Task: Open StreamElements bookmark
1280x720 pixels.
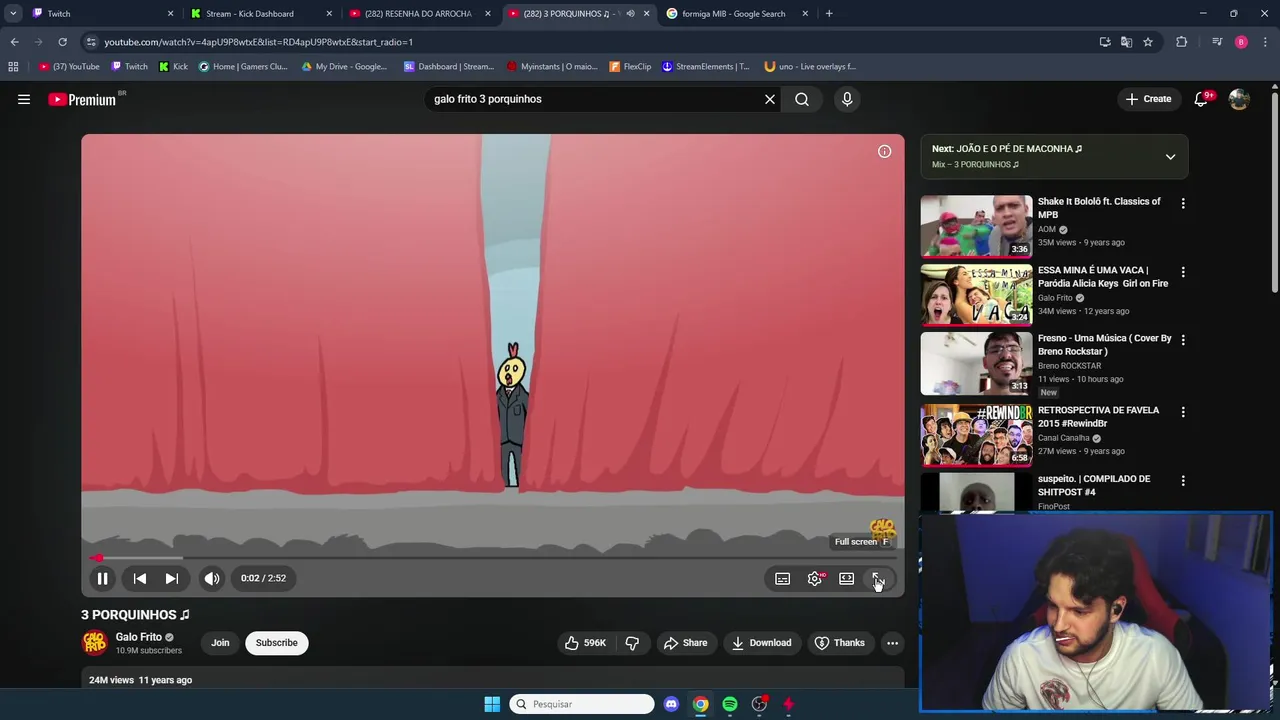Action: pos(706,67)
